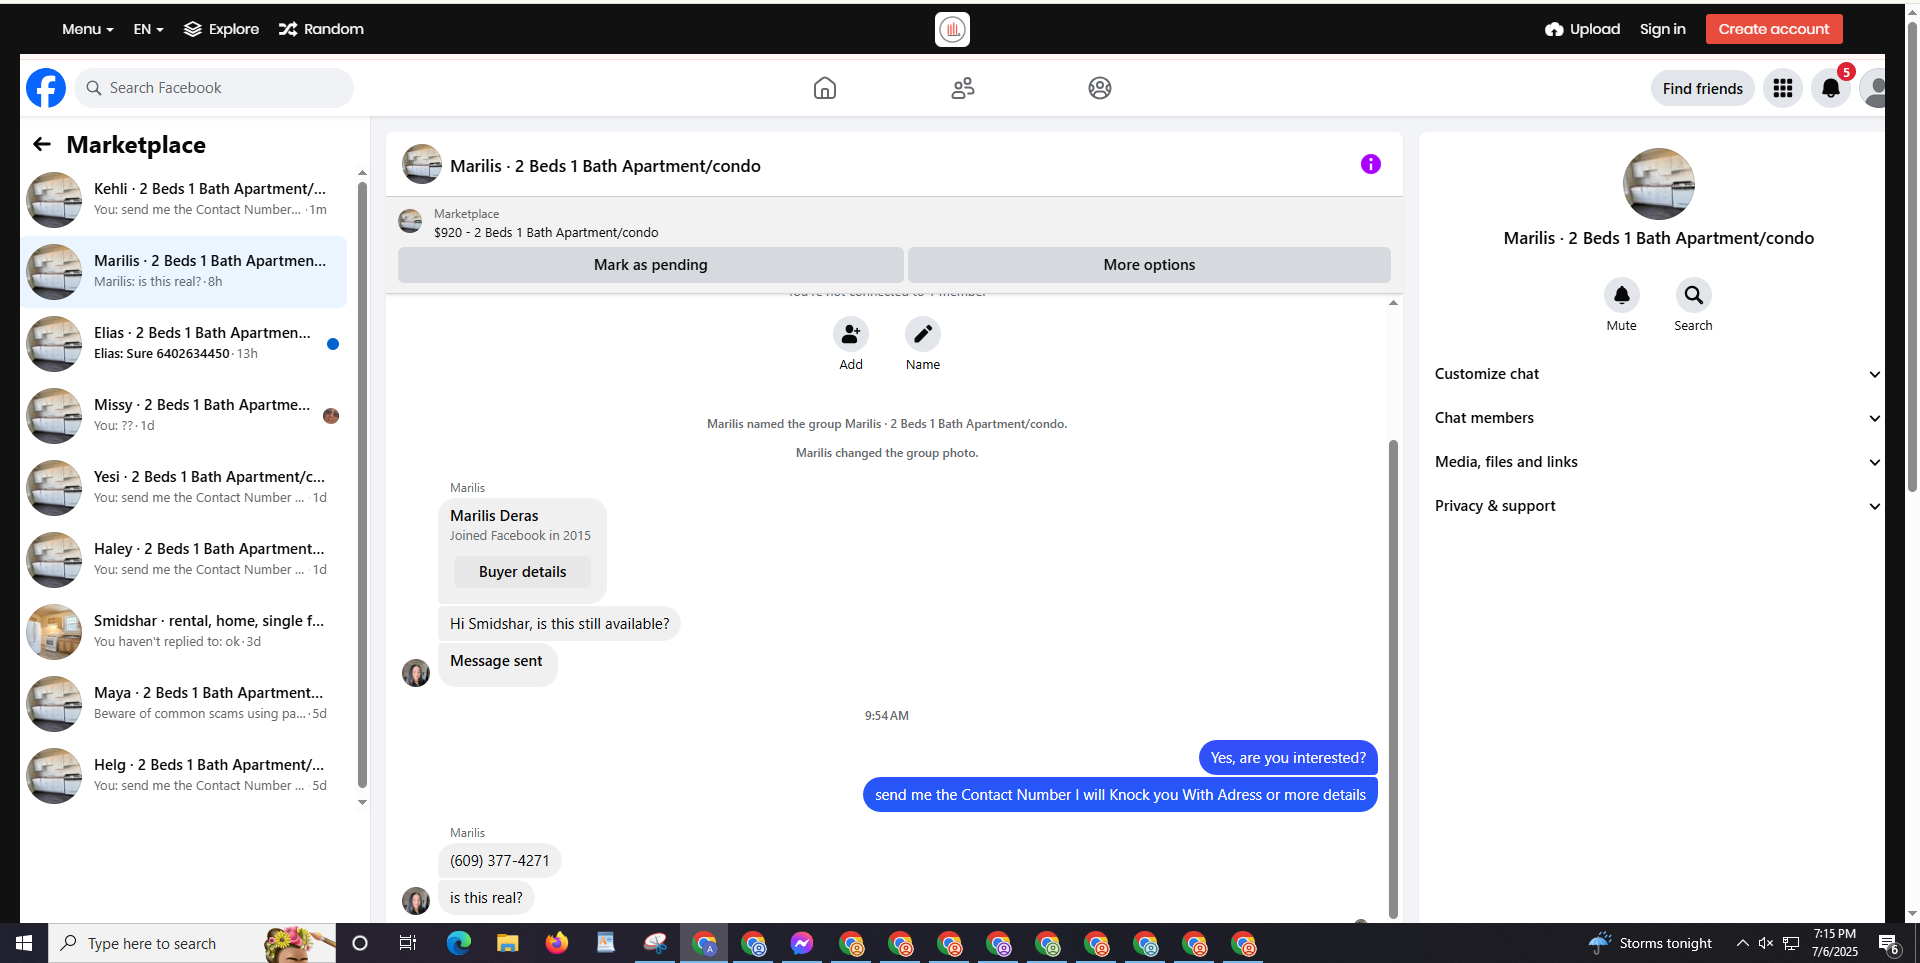Open the Groups icon in Facebook navigation
The width and height of the screenshot is (1920, 963).
pos(1100,88)
